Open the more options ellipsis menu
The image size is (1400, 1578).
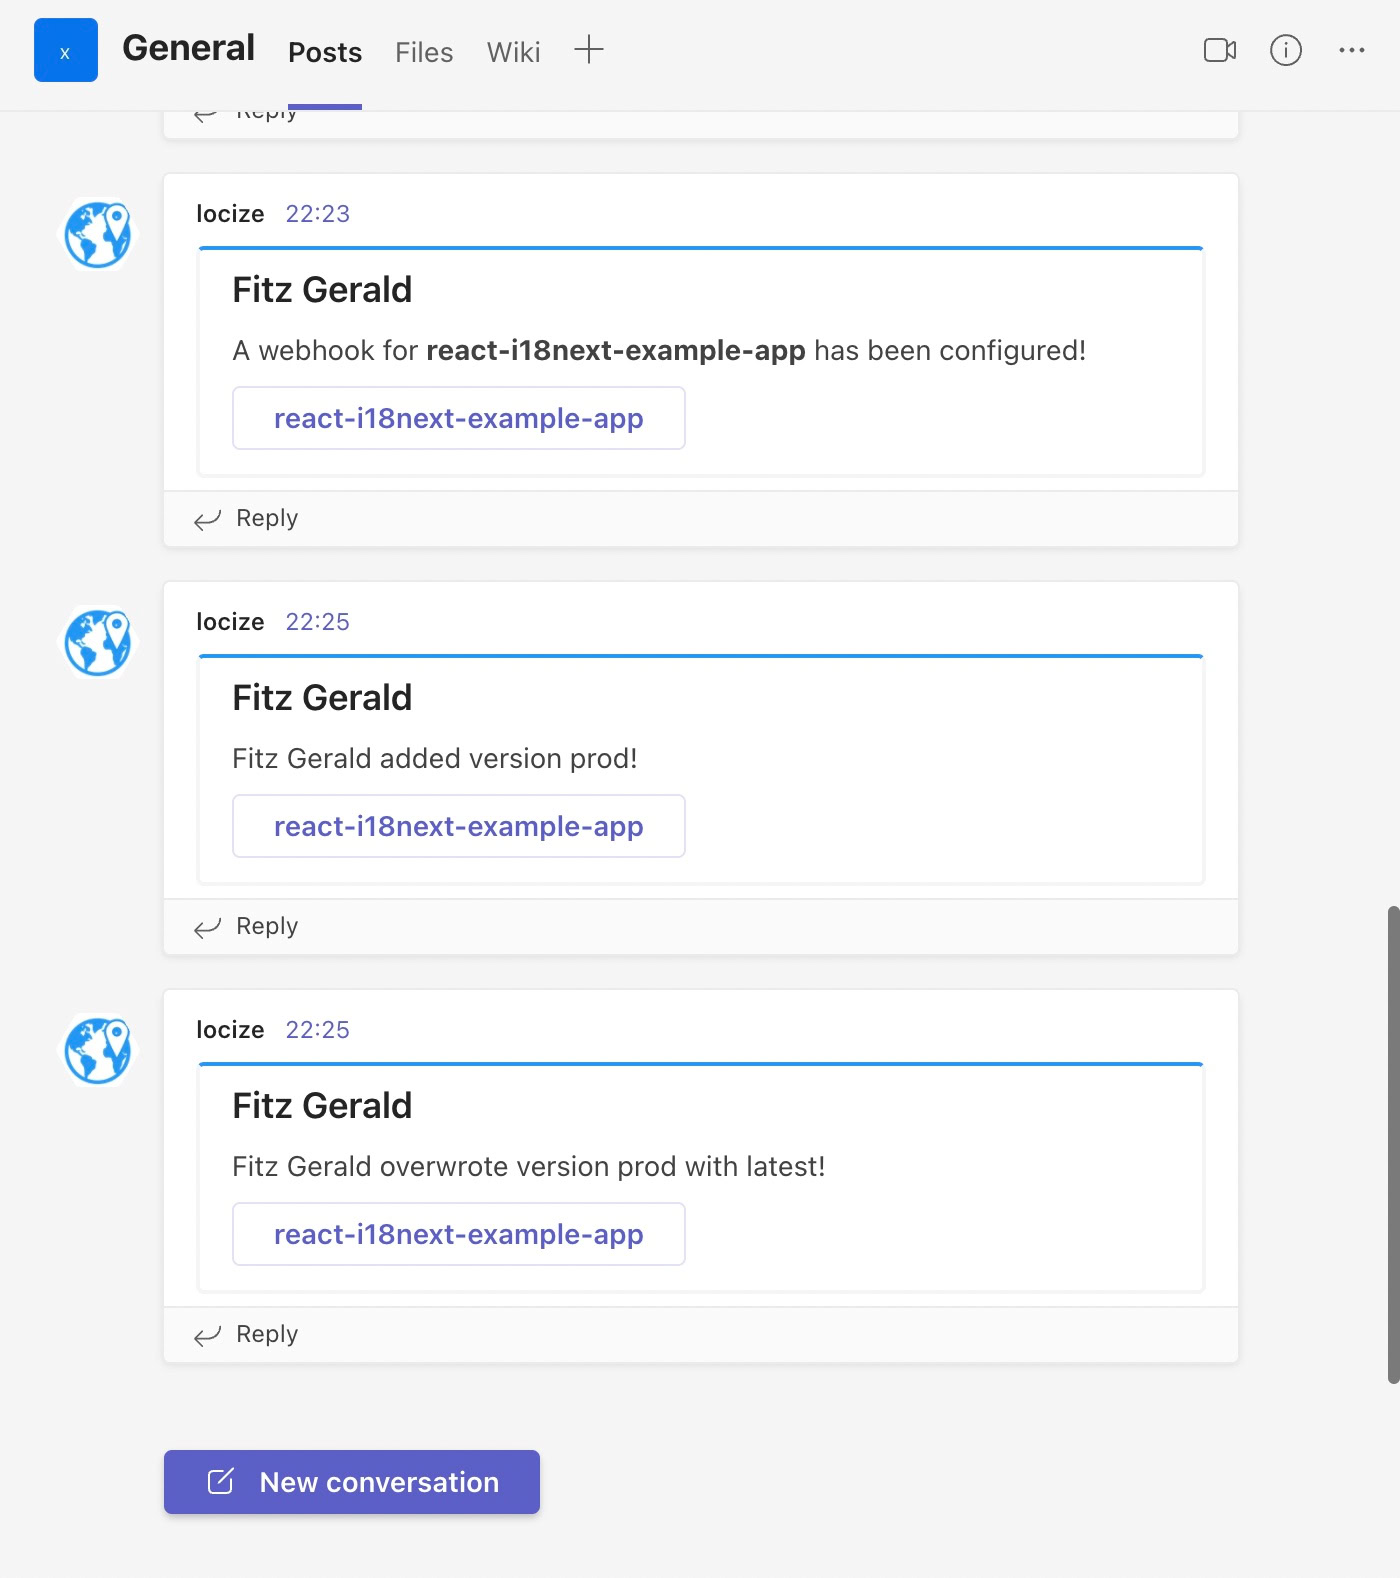(x=1351, y=50)
